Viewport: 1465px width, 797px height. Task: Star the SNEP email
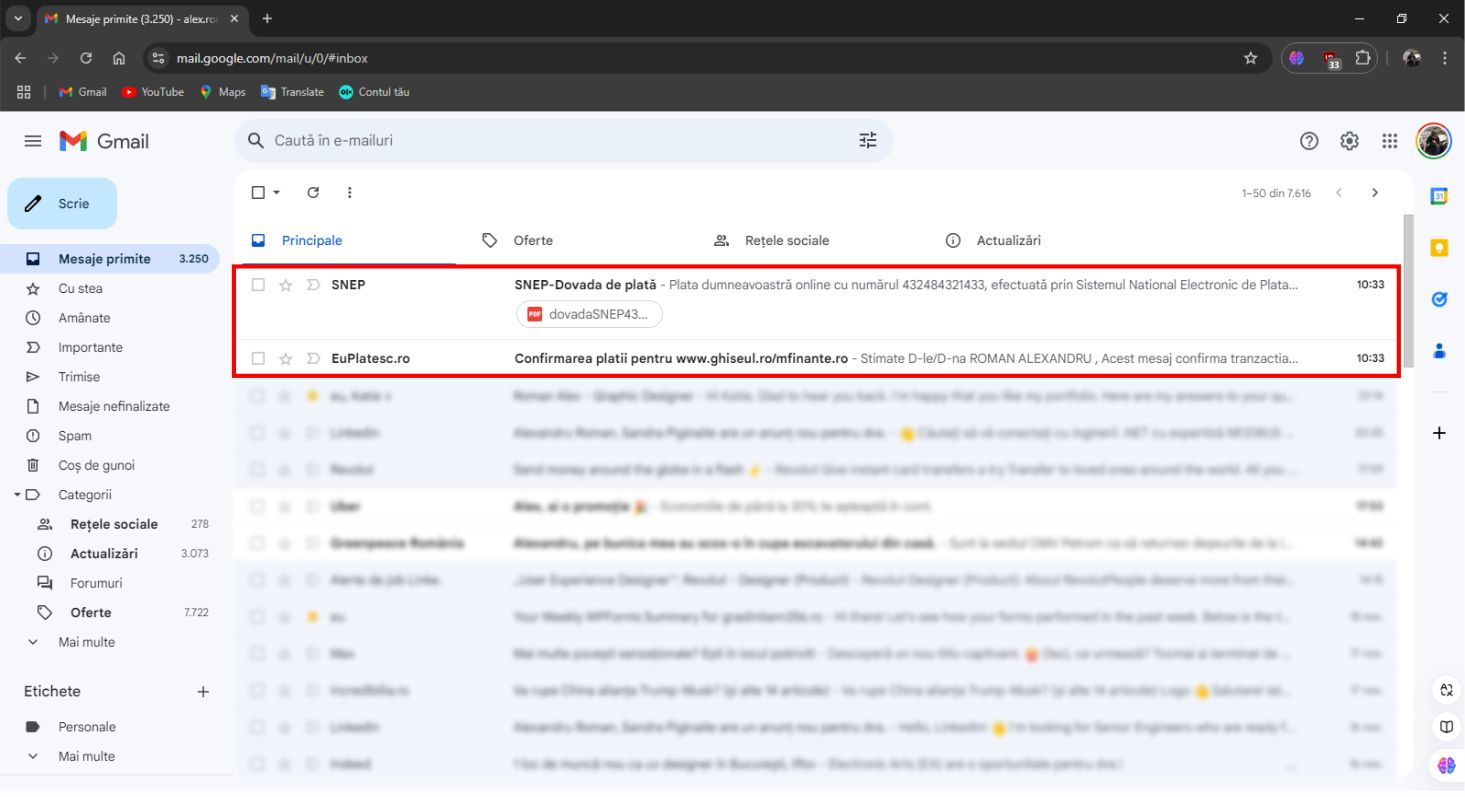tap(285, 285)
